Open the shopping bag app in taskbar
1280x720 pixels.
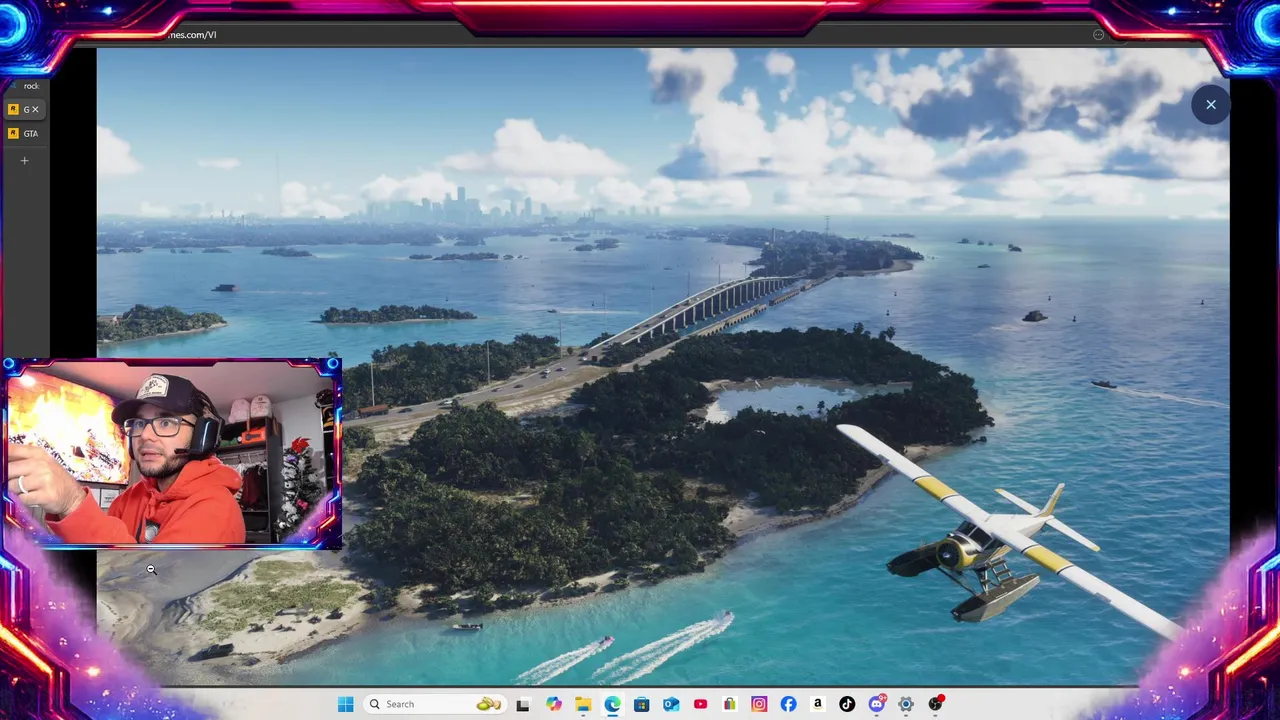click(730, 704)
